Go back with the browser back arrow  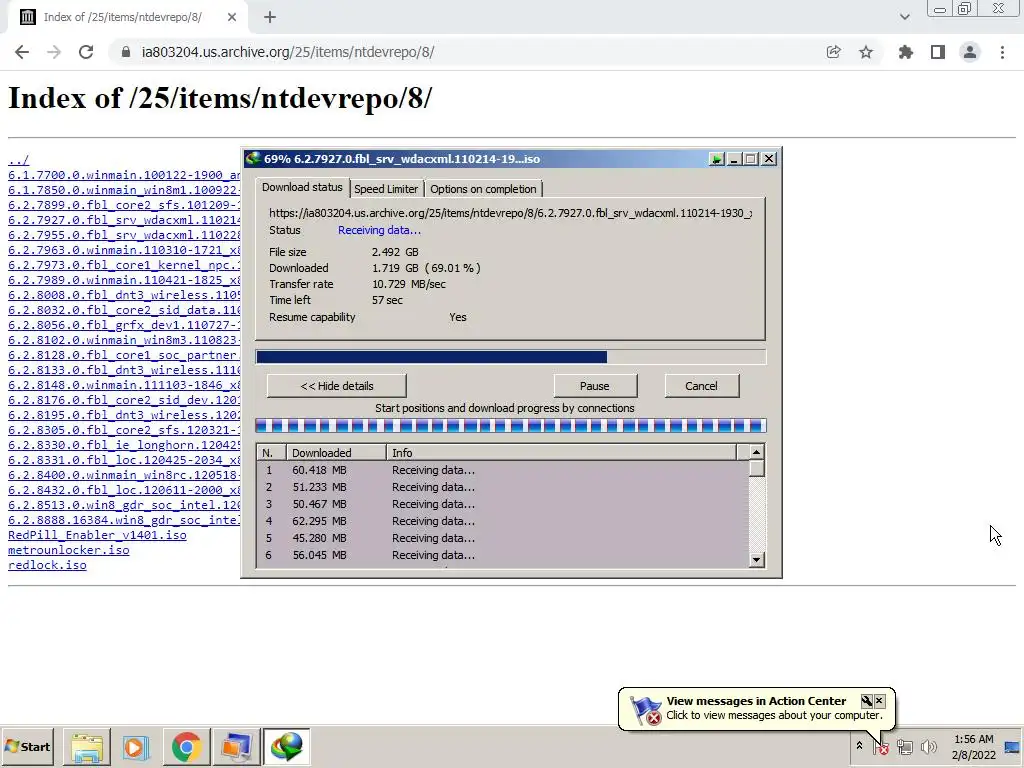[22, 52]
